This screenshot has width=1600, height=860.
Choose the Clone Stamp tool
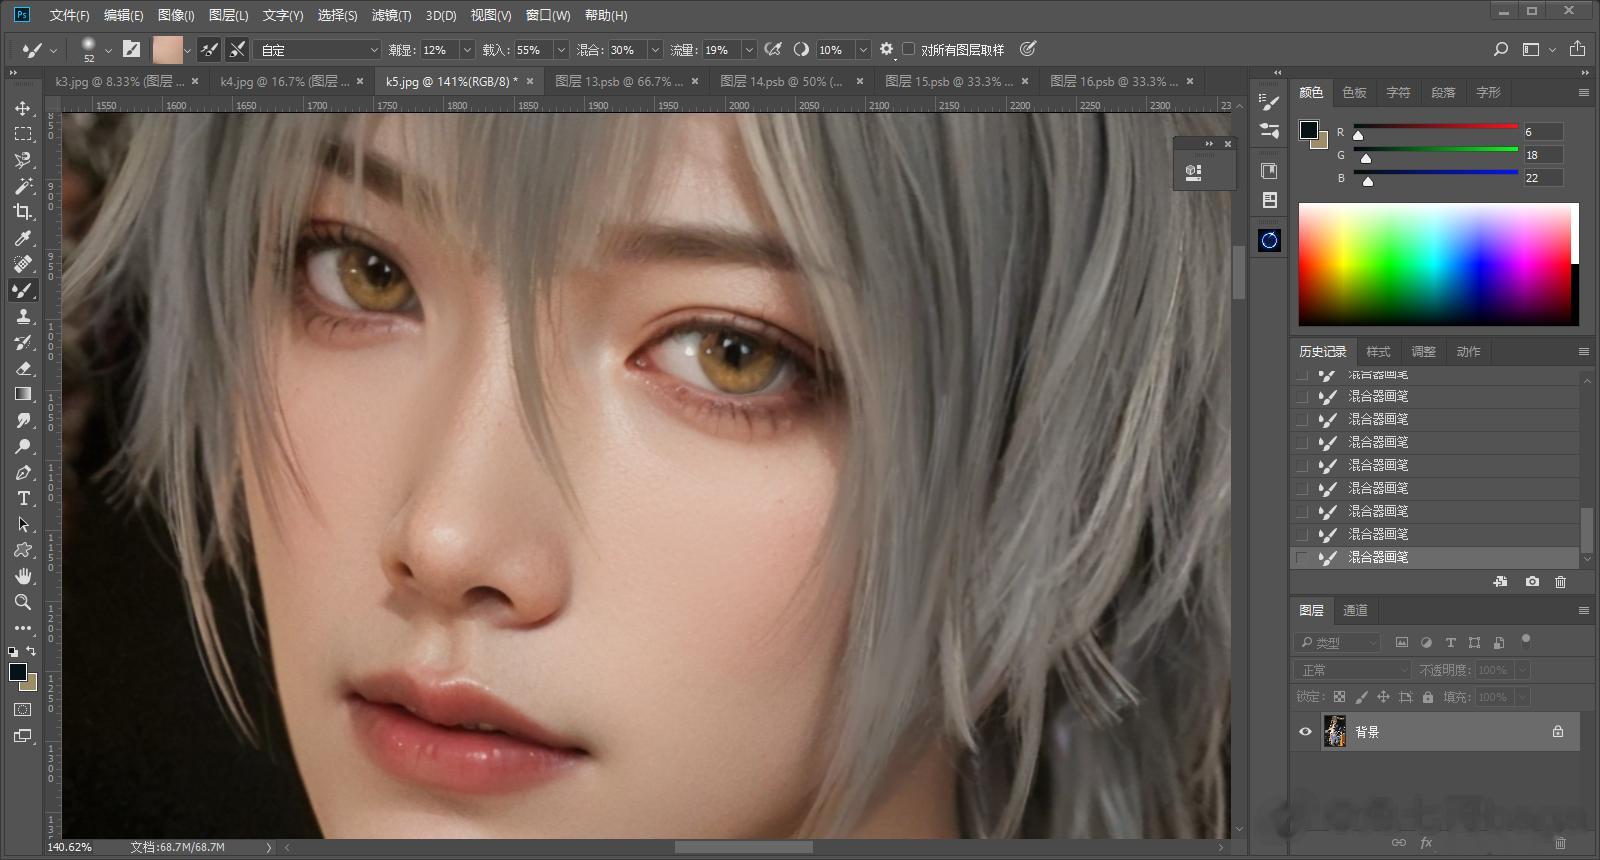[22, 316]
